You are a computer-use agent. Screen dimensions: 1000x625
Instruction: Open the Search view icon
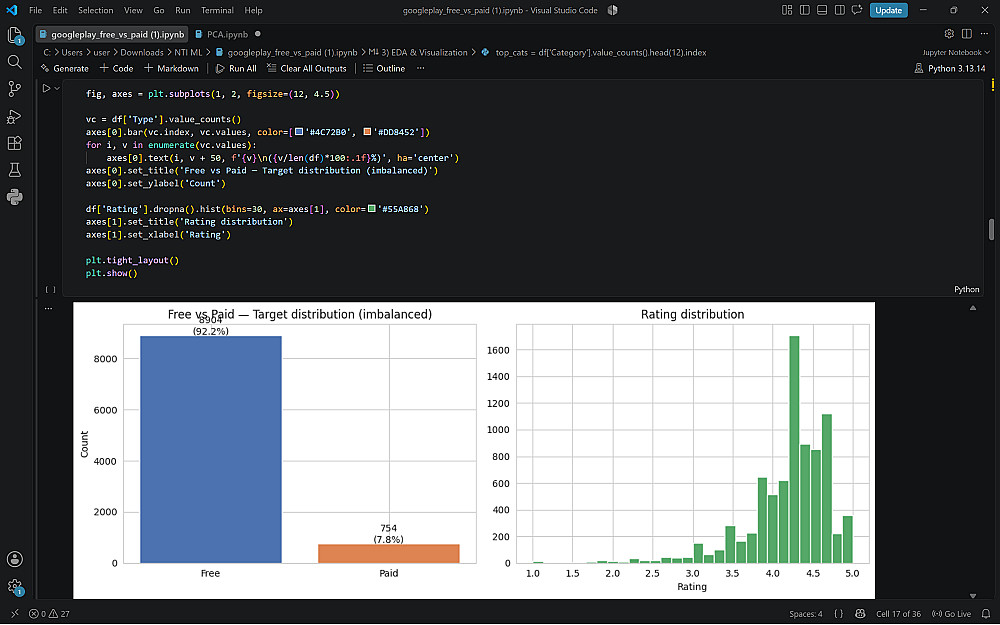click(14, 62)
